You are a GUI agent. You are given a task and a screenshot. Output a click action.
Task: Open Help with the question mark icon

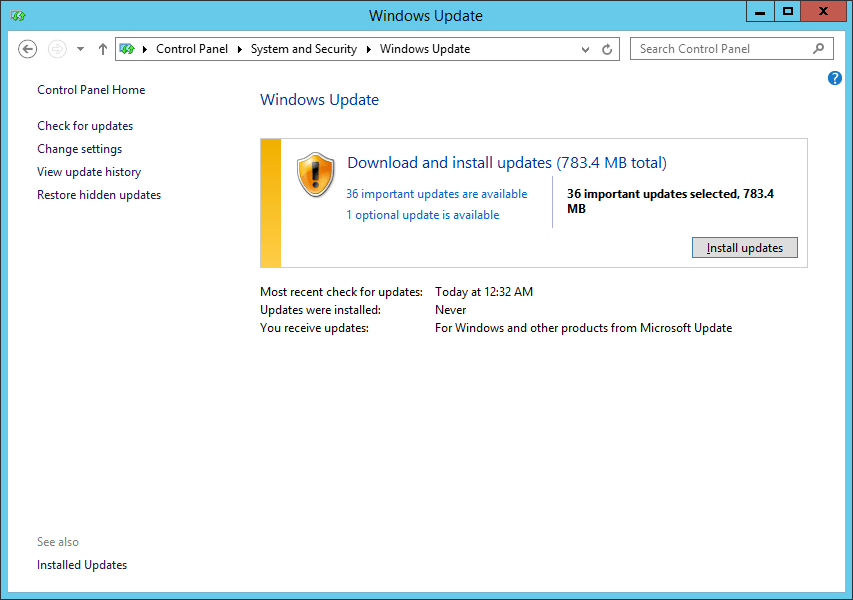(835, 78)
